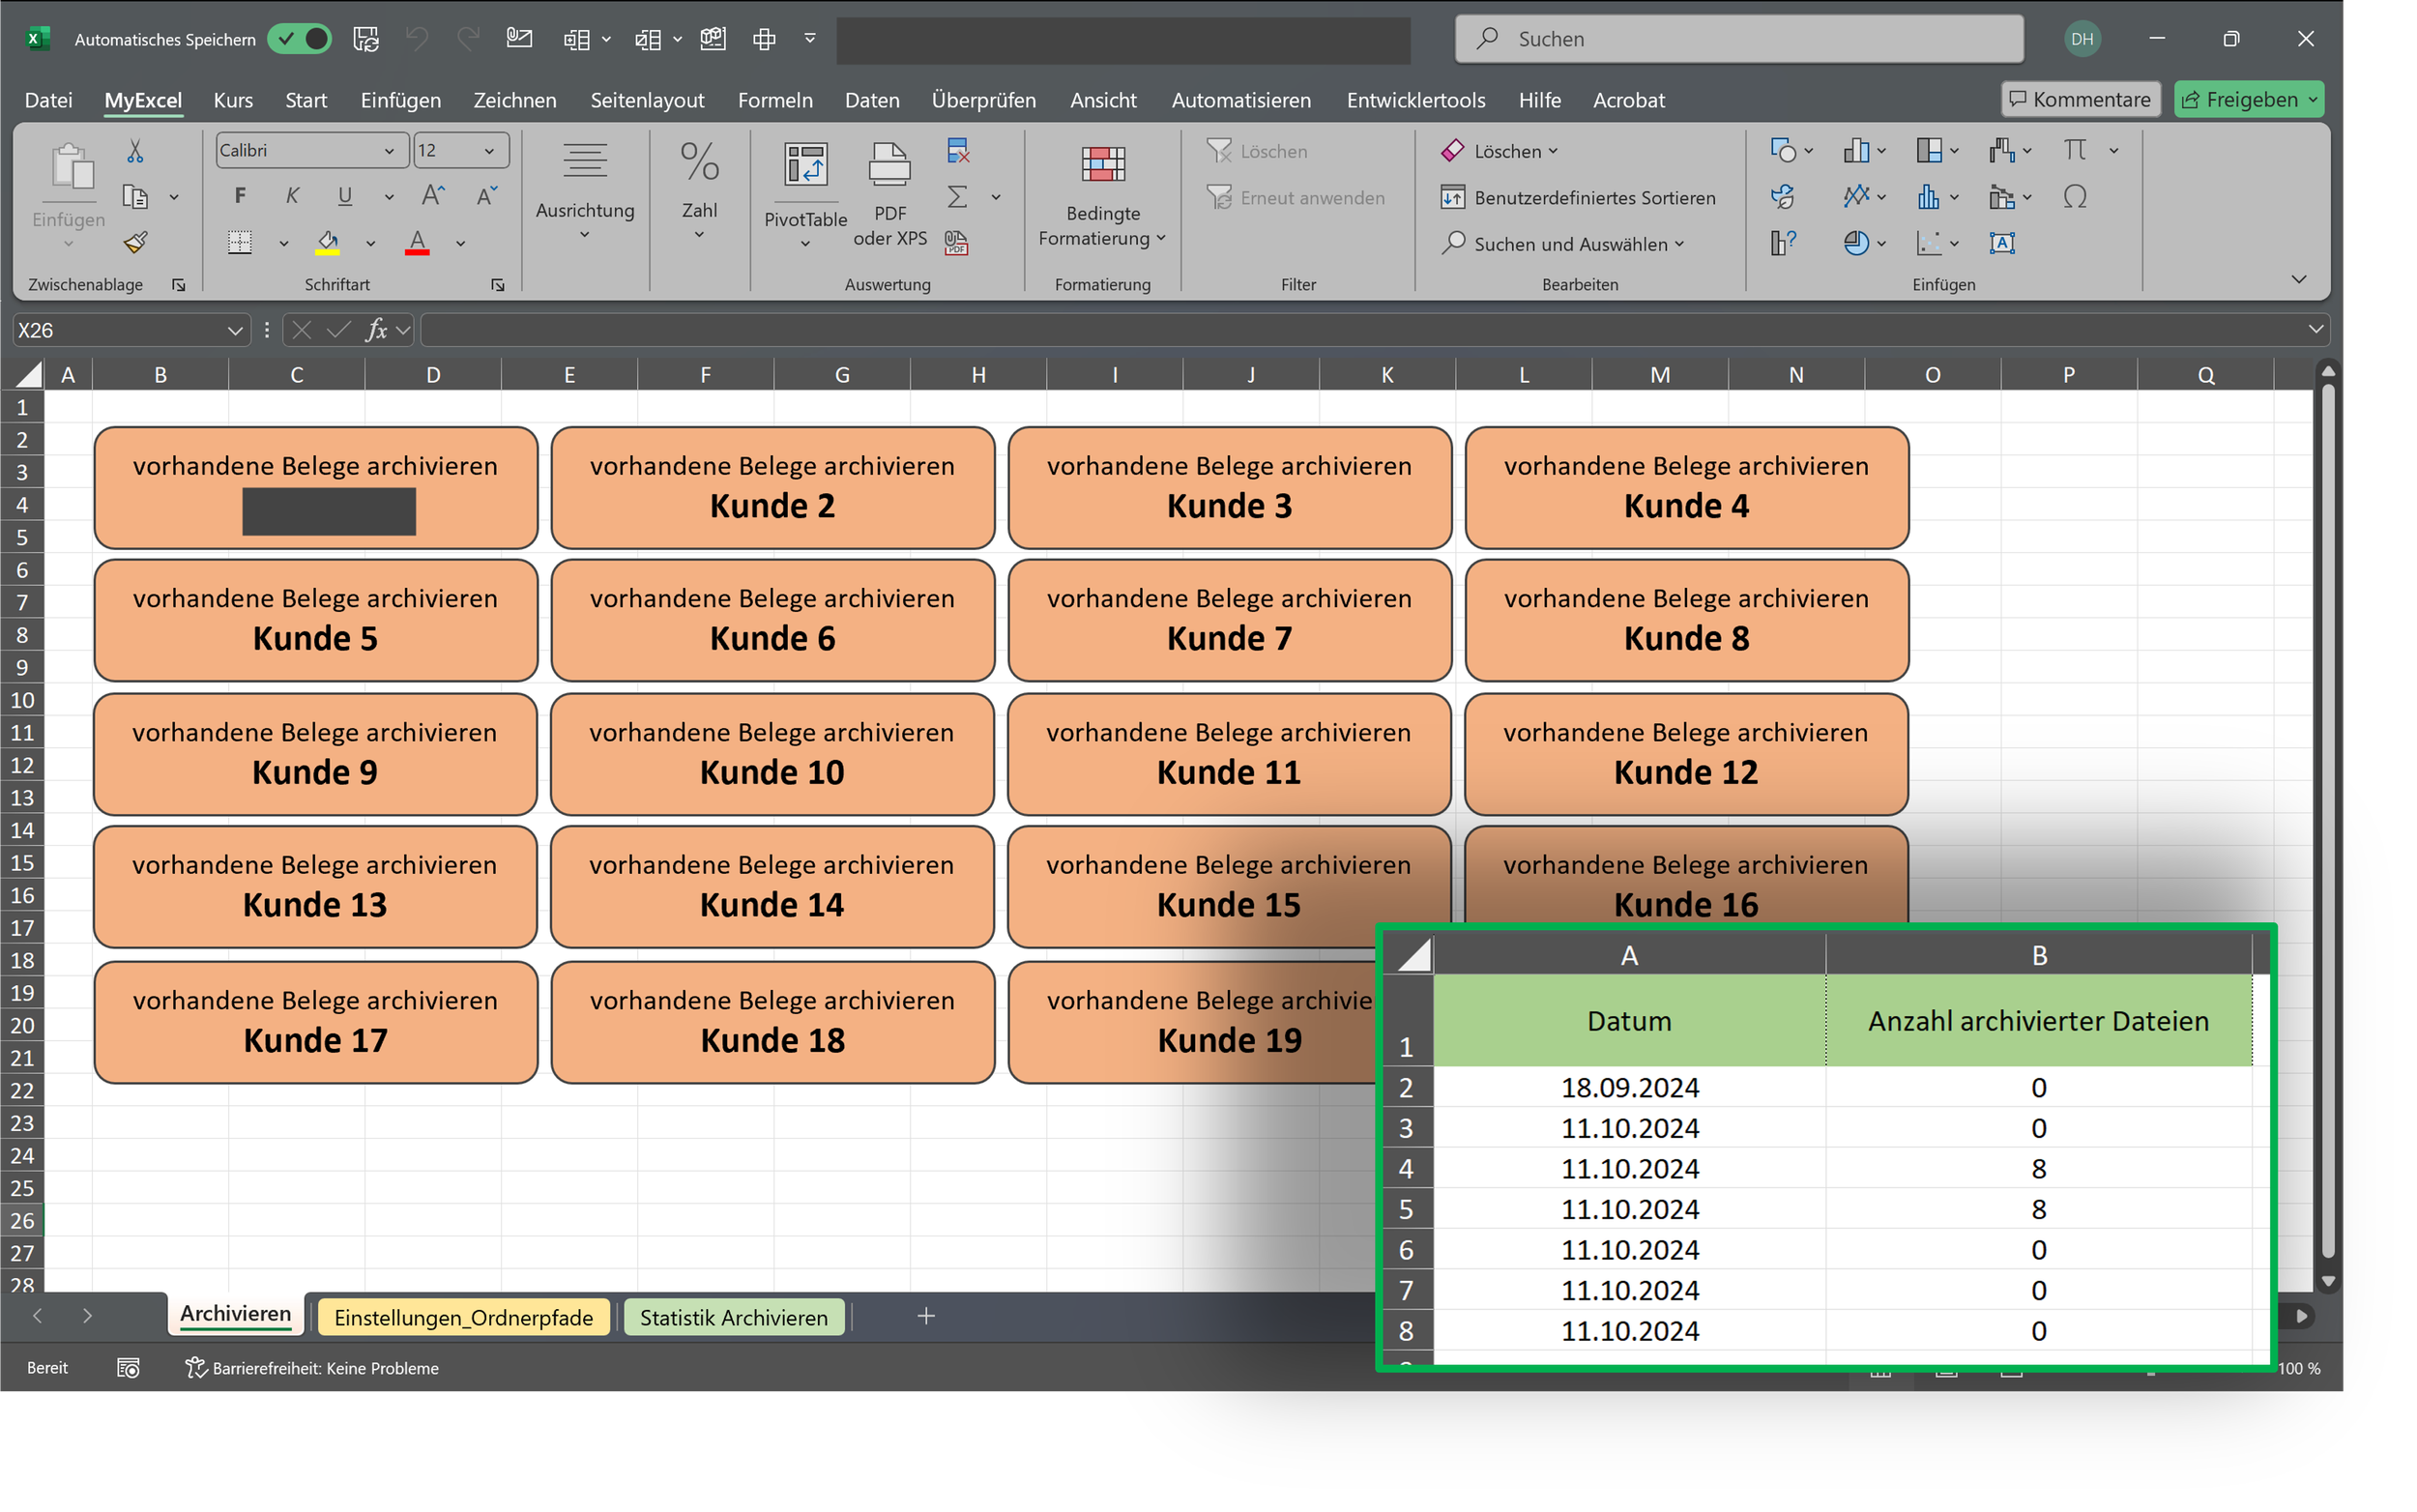
Task: Switch to Statistik Archivieren sheet tab
Action: pos(733,1317)
